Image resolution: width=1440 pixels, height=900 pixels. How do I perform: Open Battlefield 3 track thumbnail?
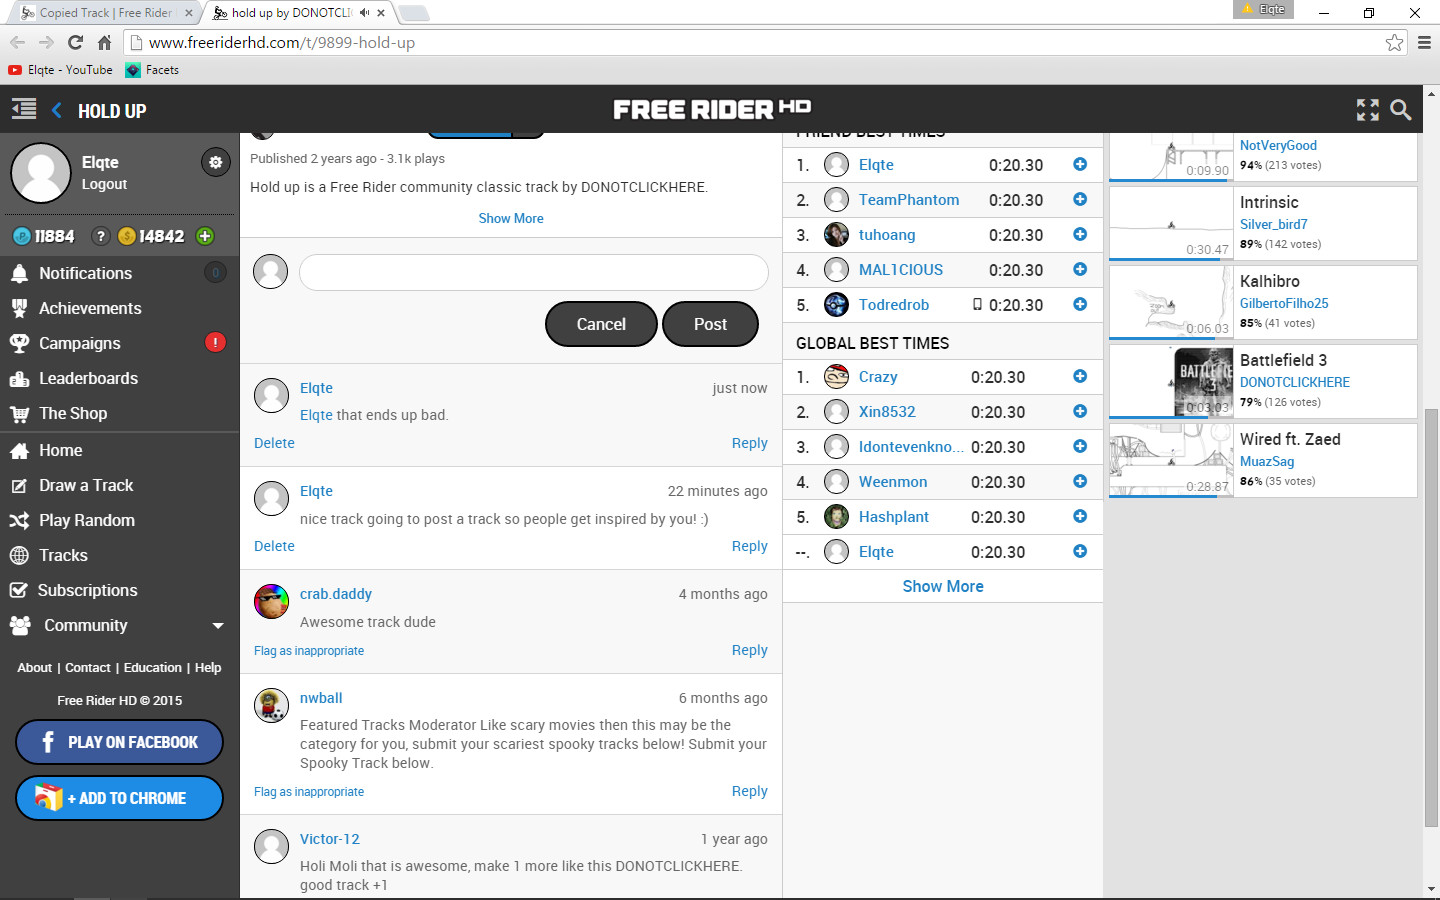tap(1171, 381)
